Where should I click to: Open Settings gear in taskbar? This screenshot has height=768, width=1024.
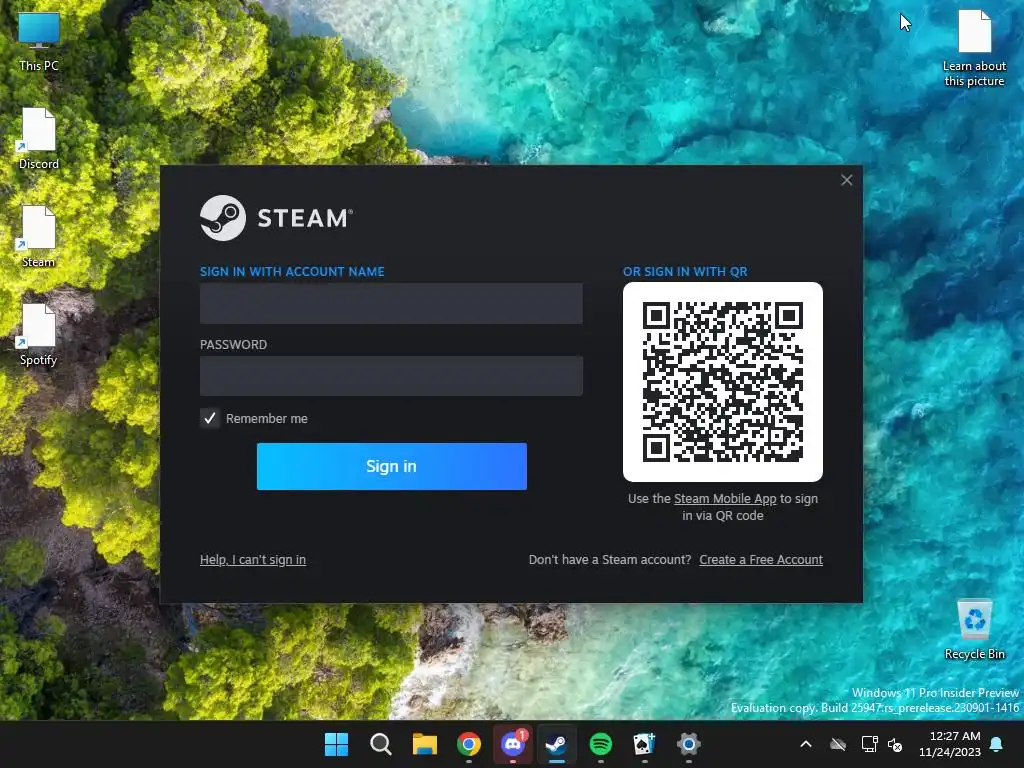coord(688,744)
